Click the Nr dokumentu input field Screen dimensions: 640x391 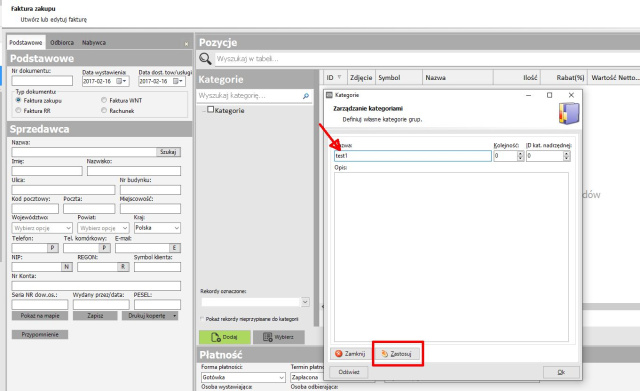pyautogui.click(x=42, y=81)
